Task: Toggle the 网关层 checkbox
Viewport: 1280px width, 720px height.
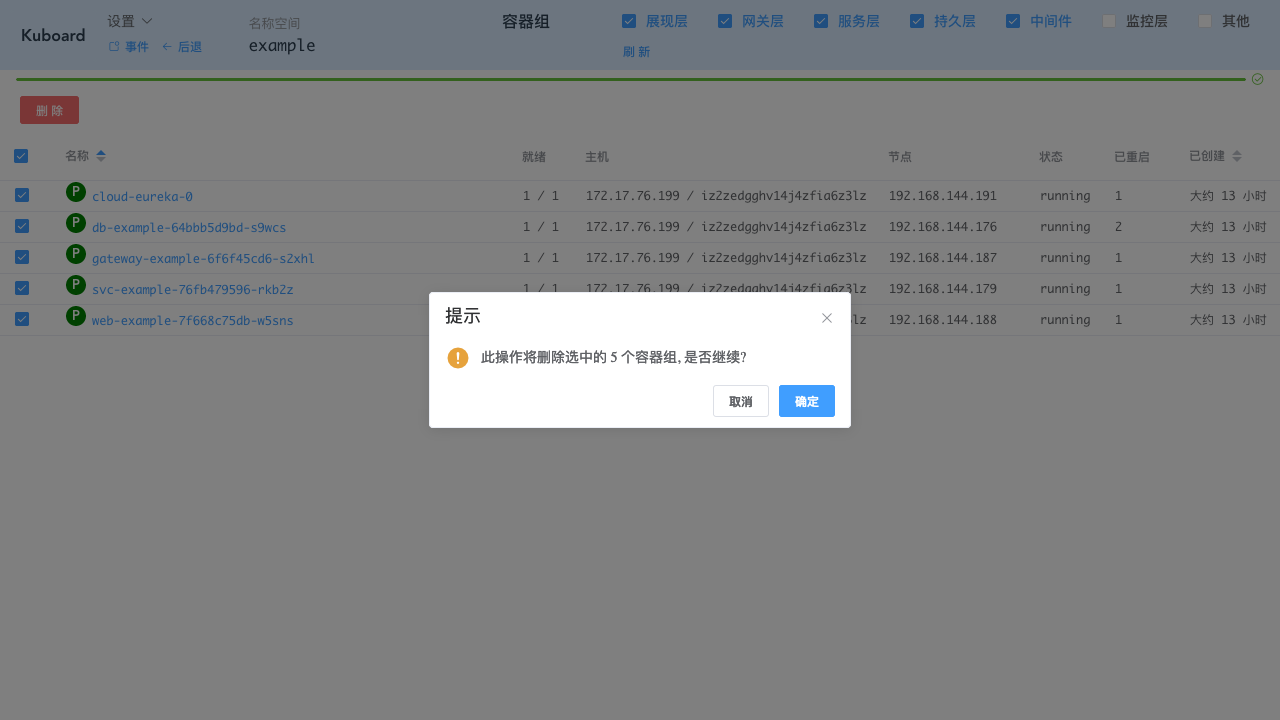Action: [x=725, y=21]
